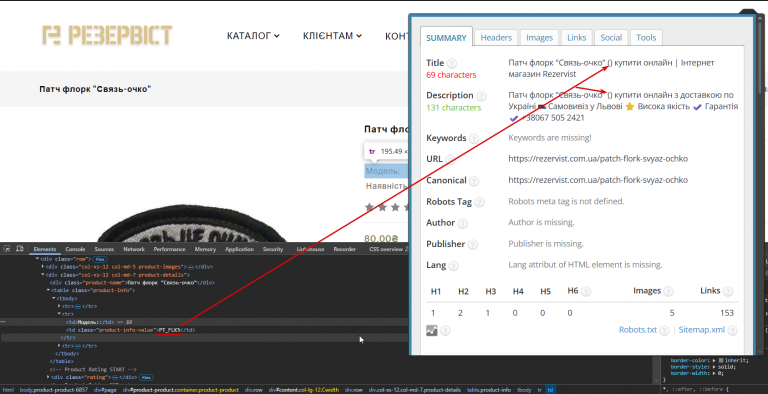This screenshot has width=768, height=394.
Task: Switch to the Tools tab
Action: (646, 37)
